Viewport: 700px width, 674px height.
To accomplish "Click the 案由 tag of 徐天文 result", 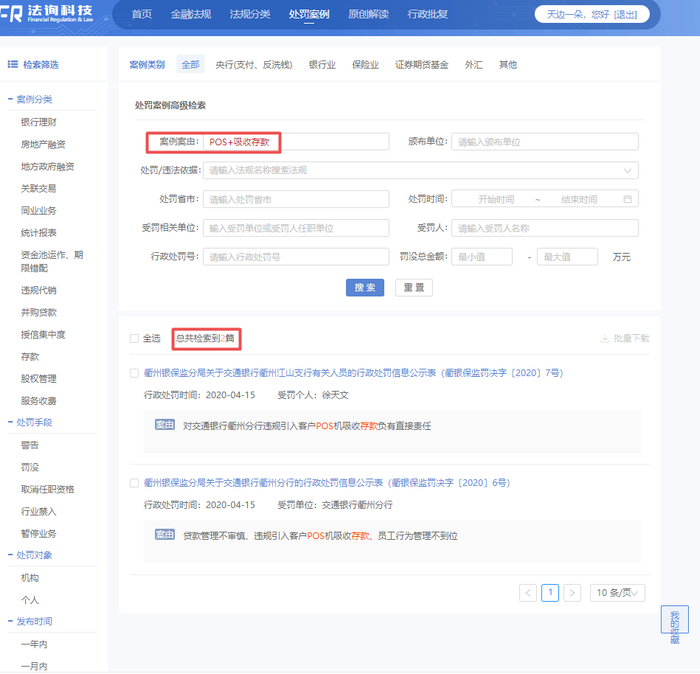I will [165, 425].
